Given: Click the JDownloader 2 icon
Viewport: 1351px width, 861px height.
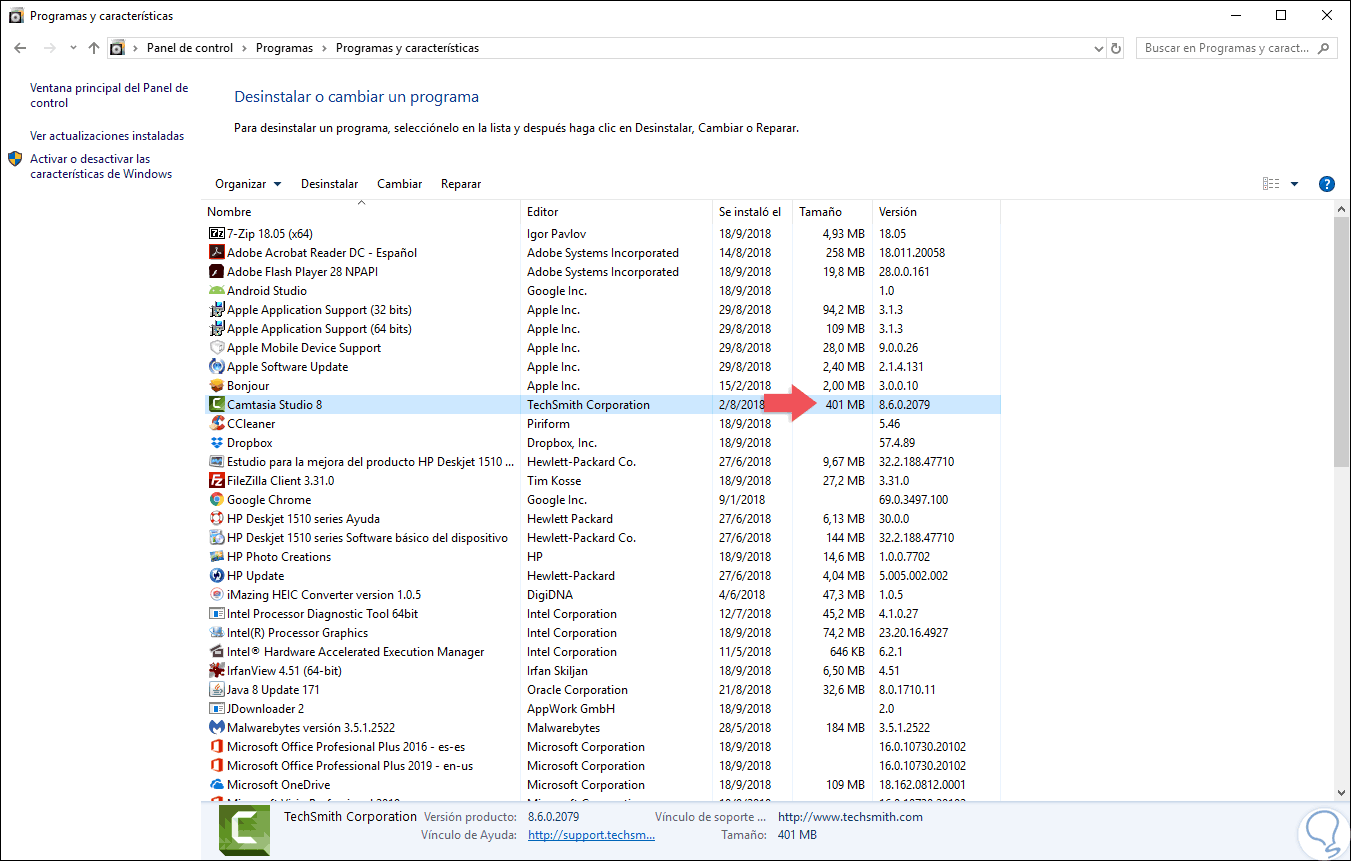Looking at the screenshot, I should tap(216, 709).
